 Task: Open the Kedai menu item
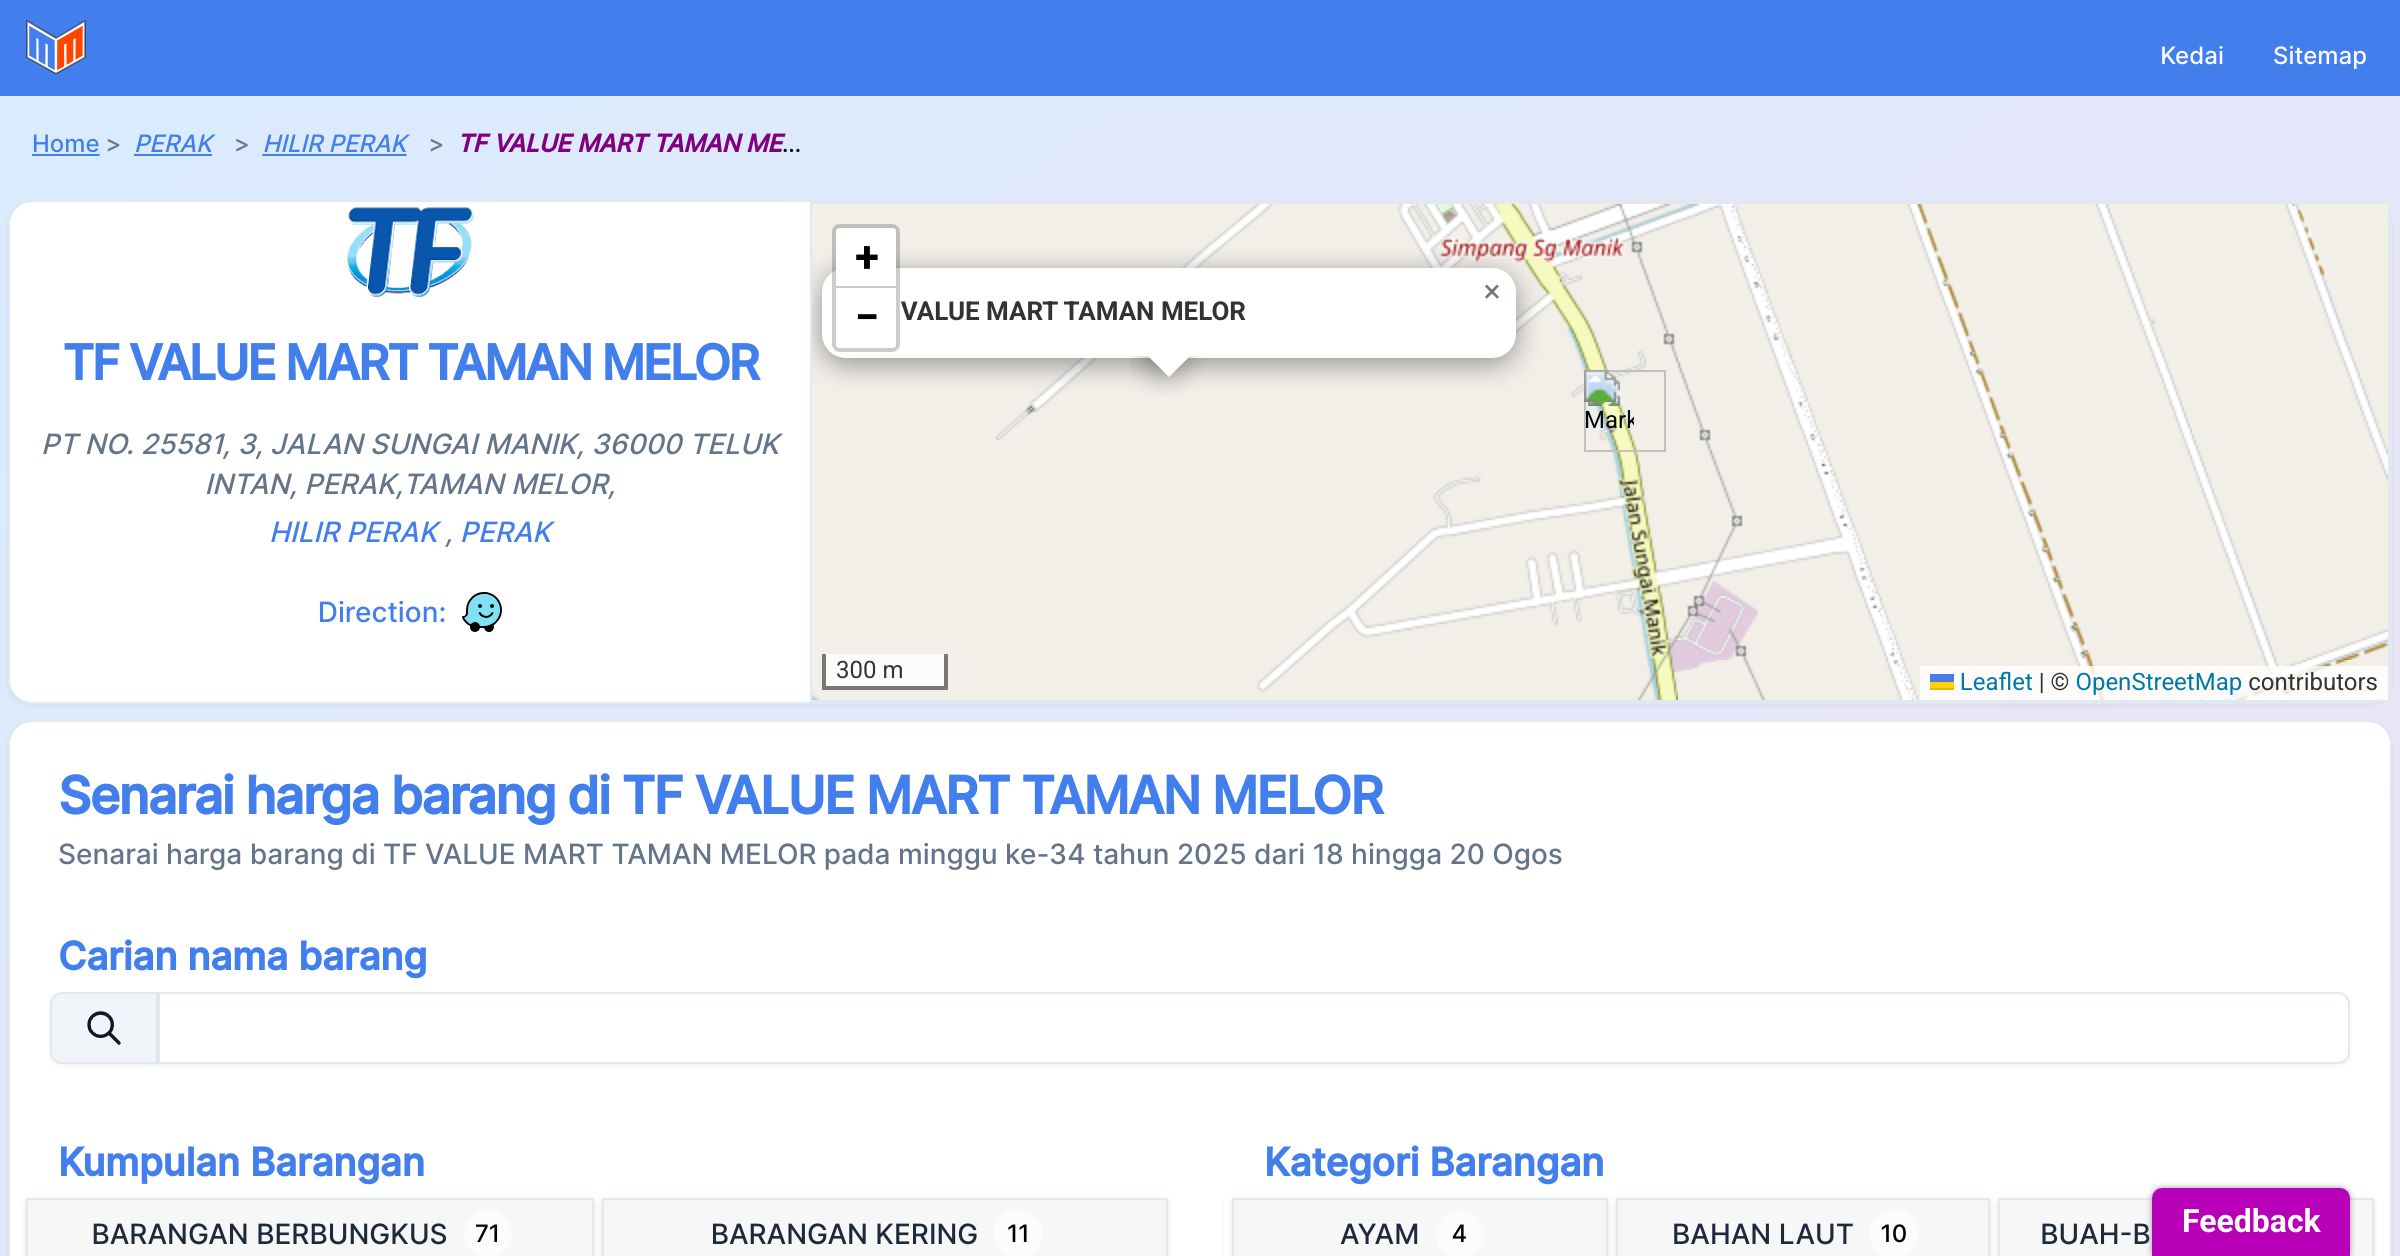pos(2191,55)
